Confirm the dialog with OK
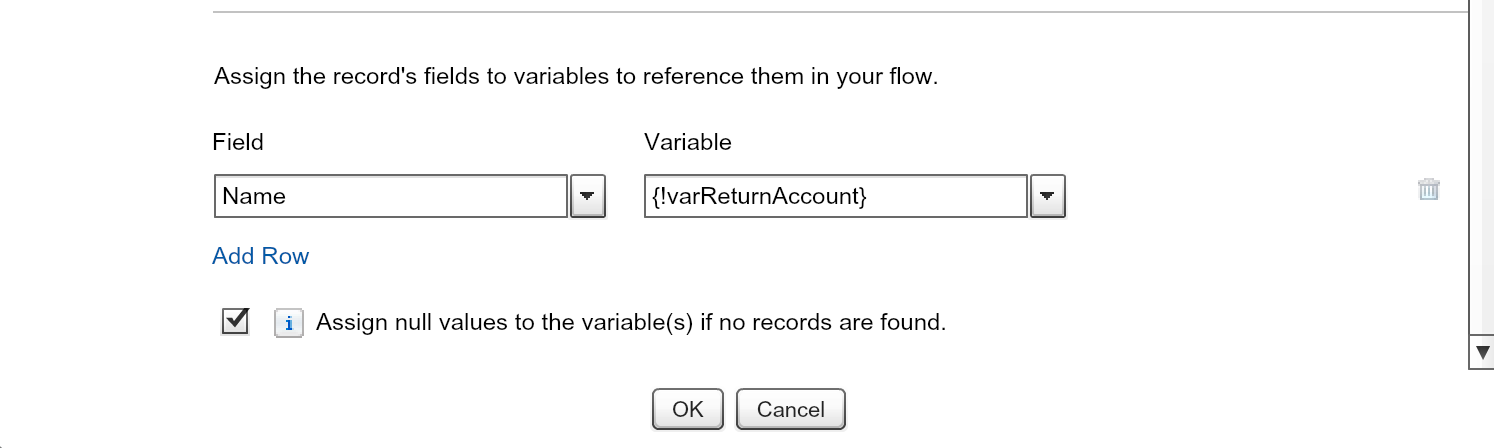Image resolution: width=1494 pixels, height=448 pixels. 688,409
